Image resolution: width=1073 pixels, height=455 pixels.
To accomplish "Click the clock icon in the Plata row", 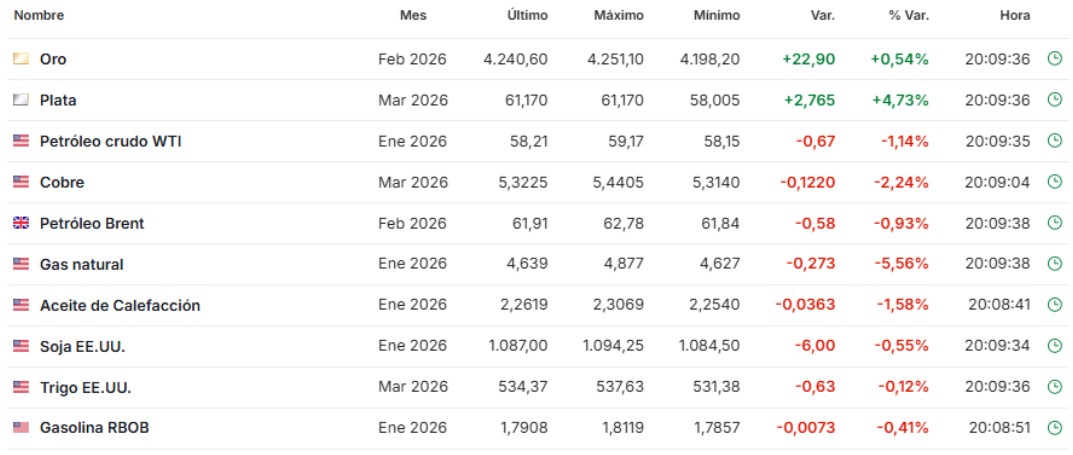I will tap(1053, 100).
